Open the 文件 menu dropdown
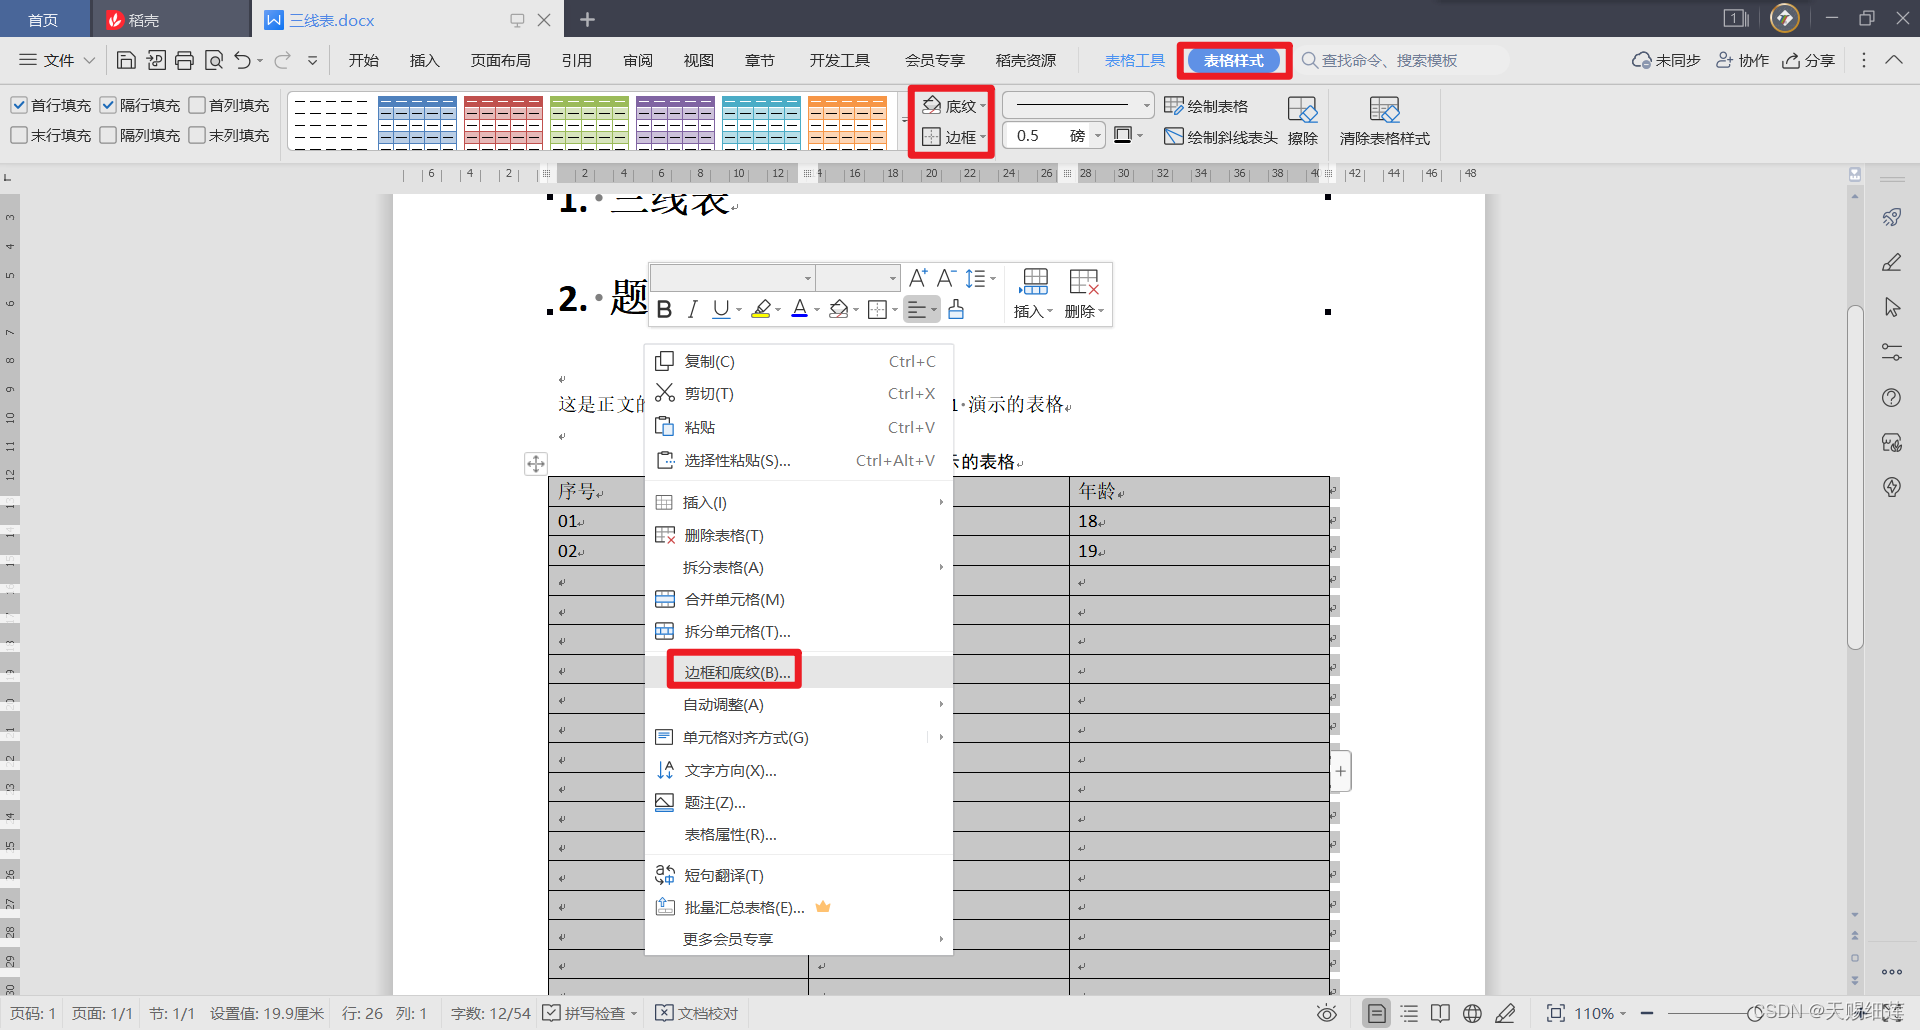 click(x=57, y=60)
